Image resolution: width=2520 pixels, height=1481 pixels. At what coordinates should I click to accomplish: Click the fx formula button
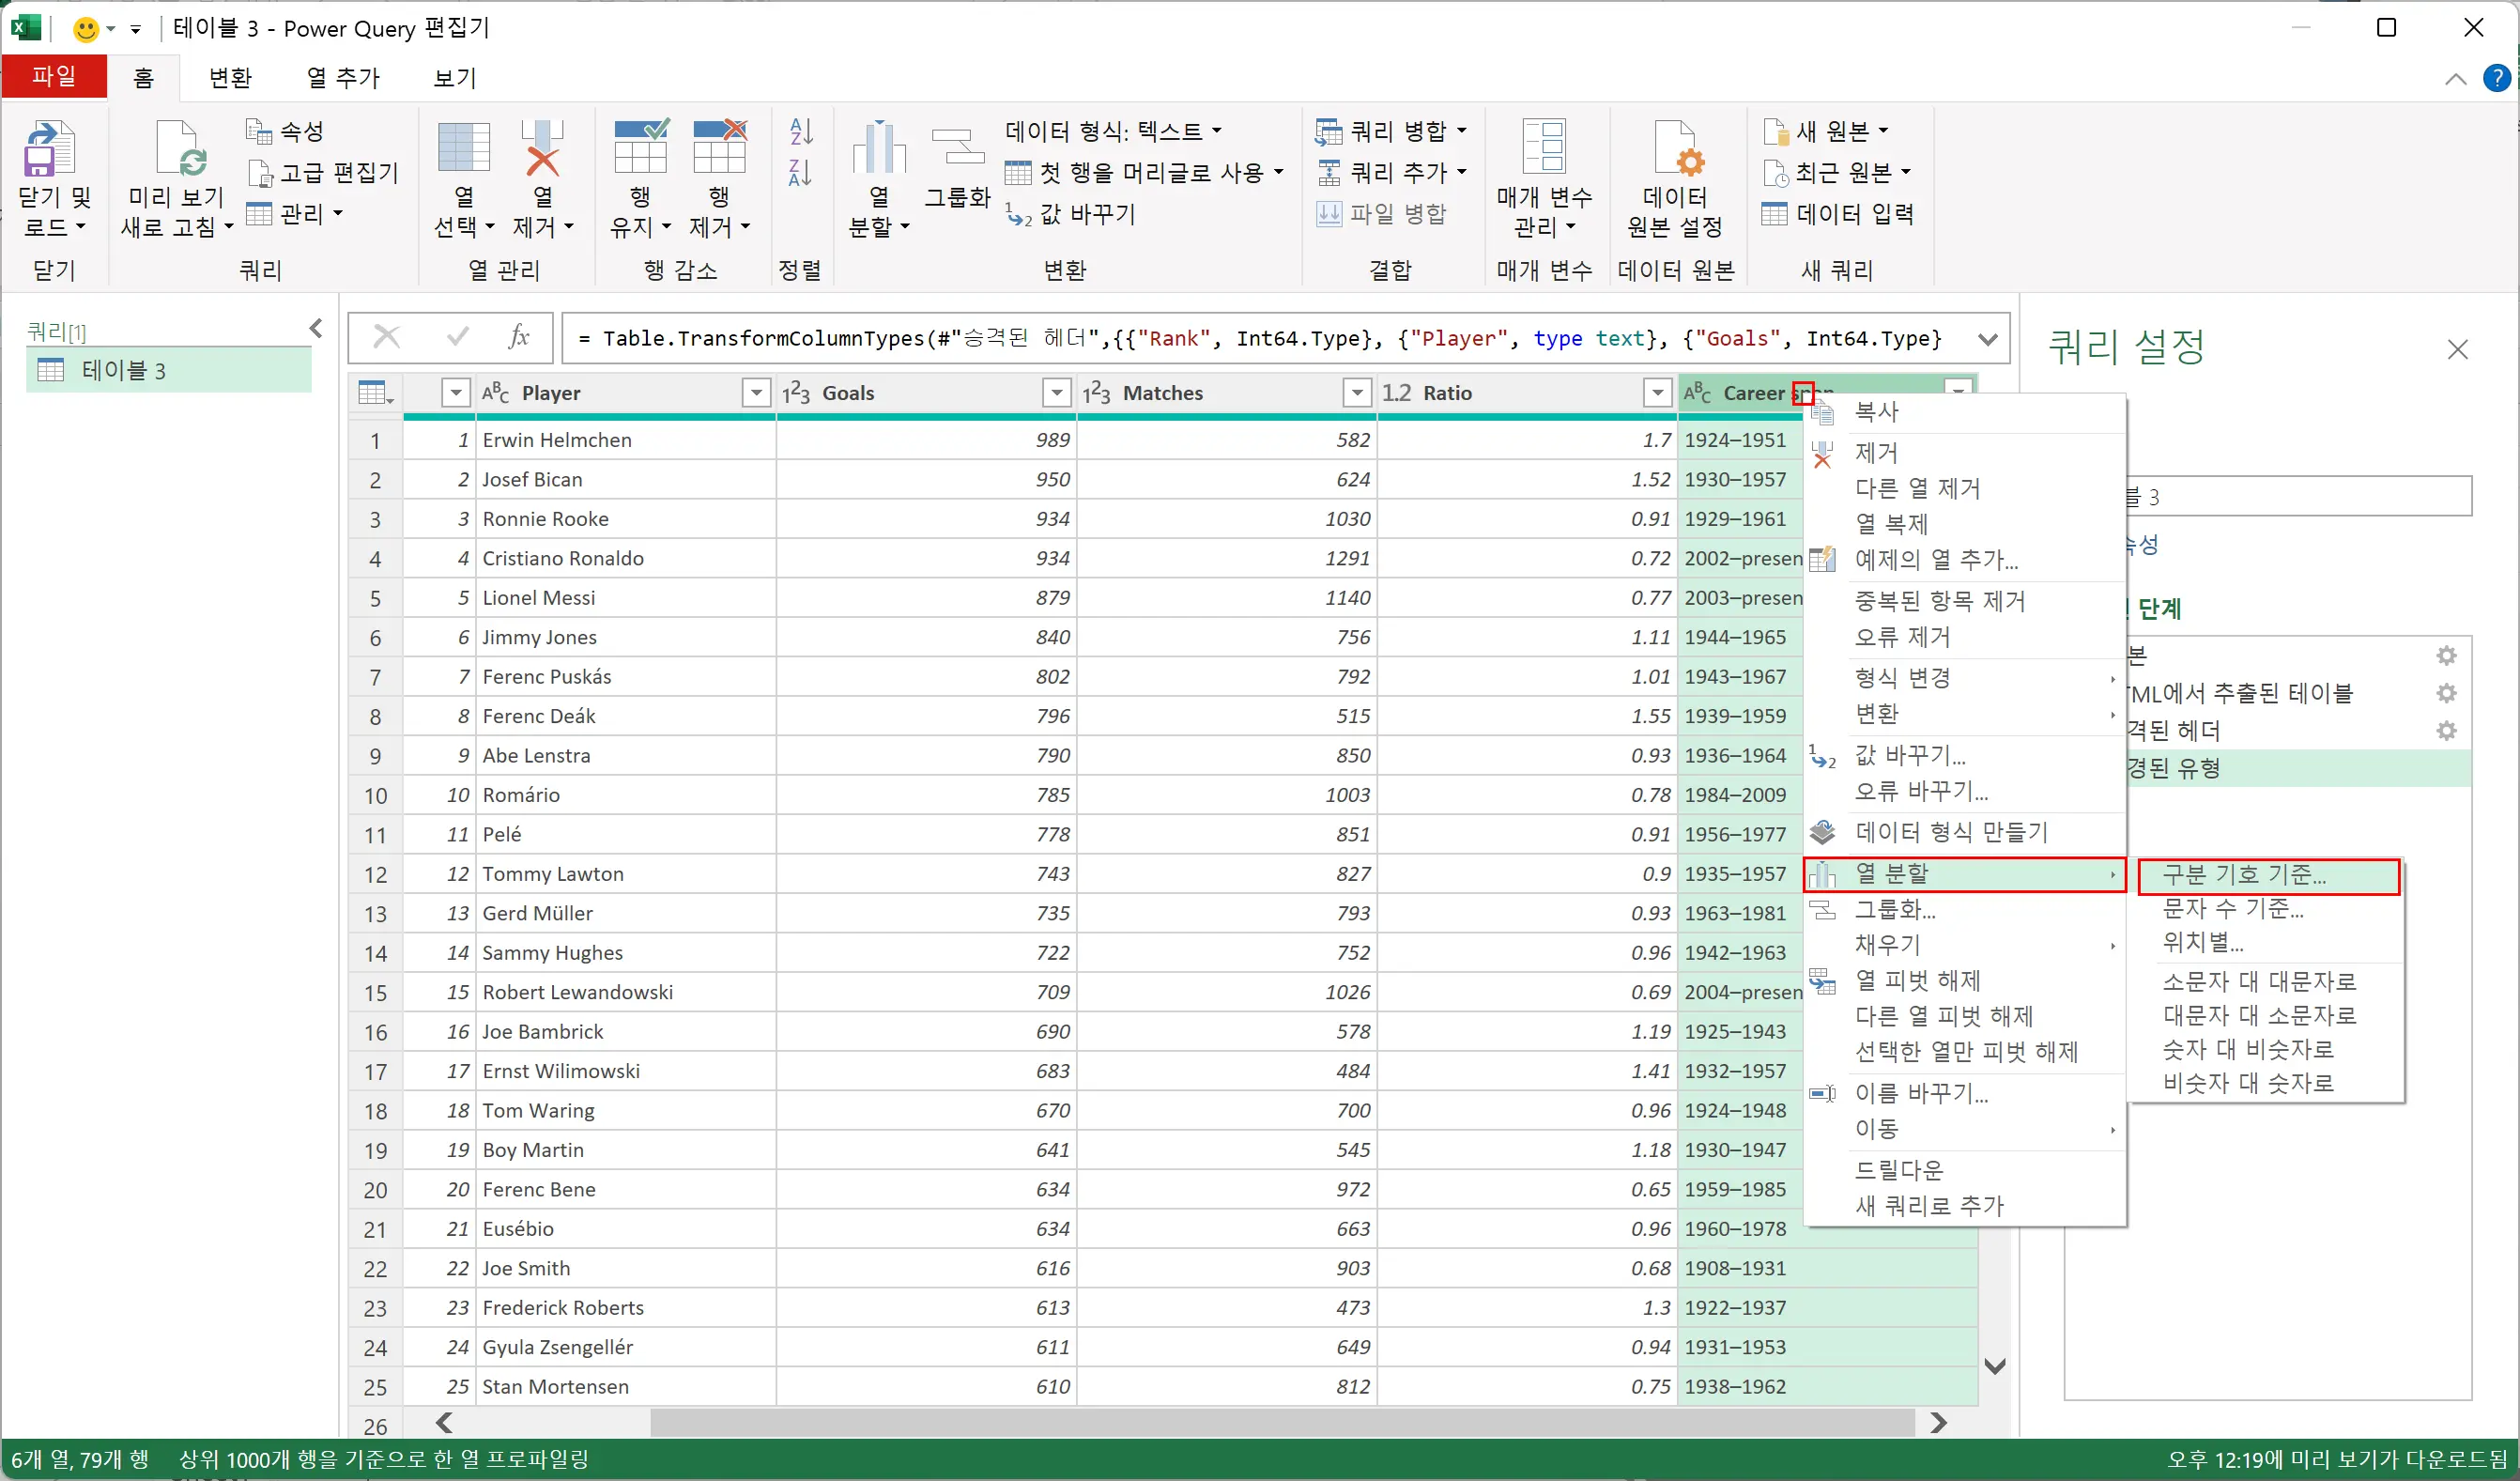click(x=518, y=337)
